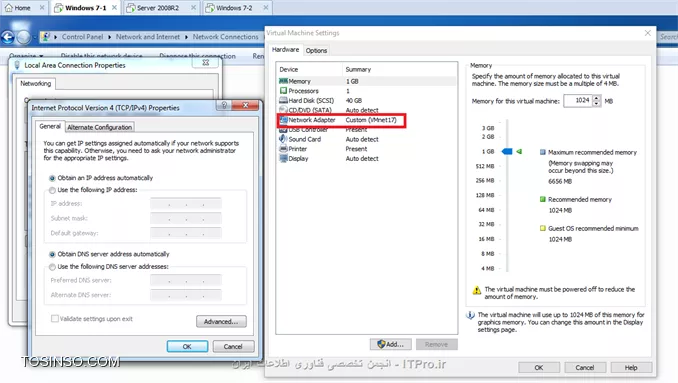Click Network and Internet in the breadcrumb
Image resolution: width=678 pixels, height=383 pixels.
coord(147,37)
